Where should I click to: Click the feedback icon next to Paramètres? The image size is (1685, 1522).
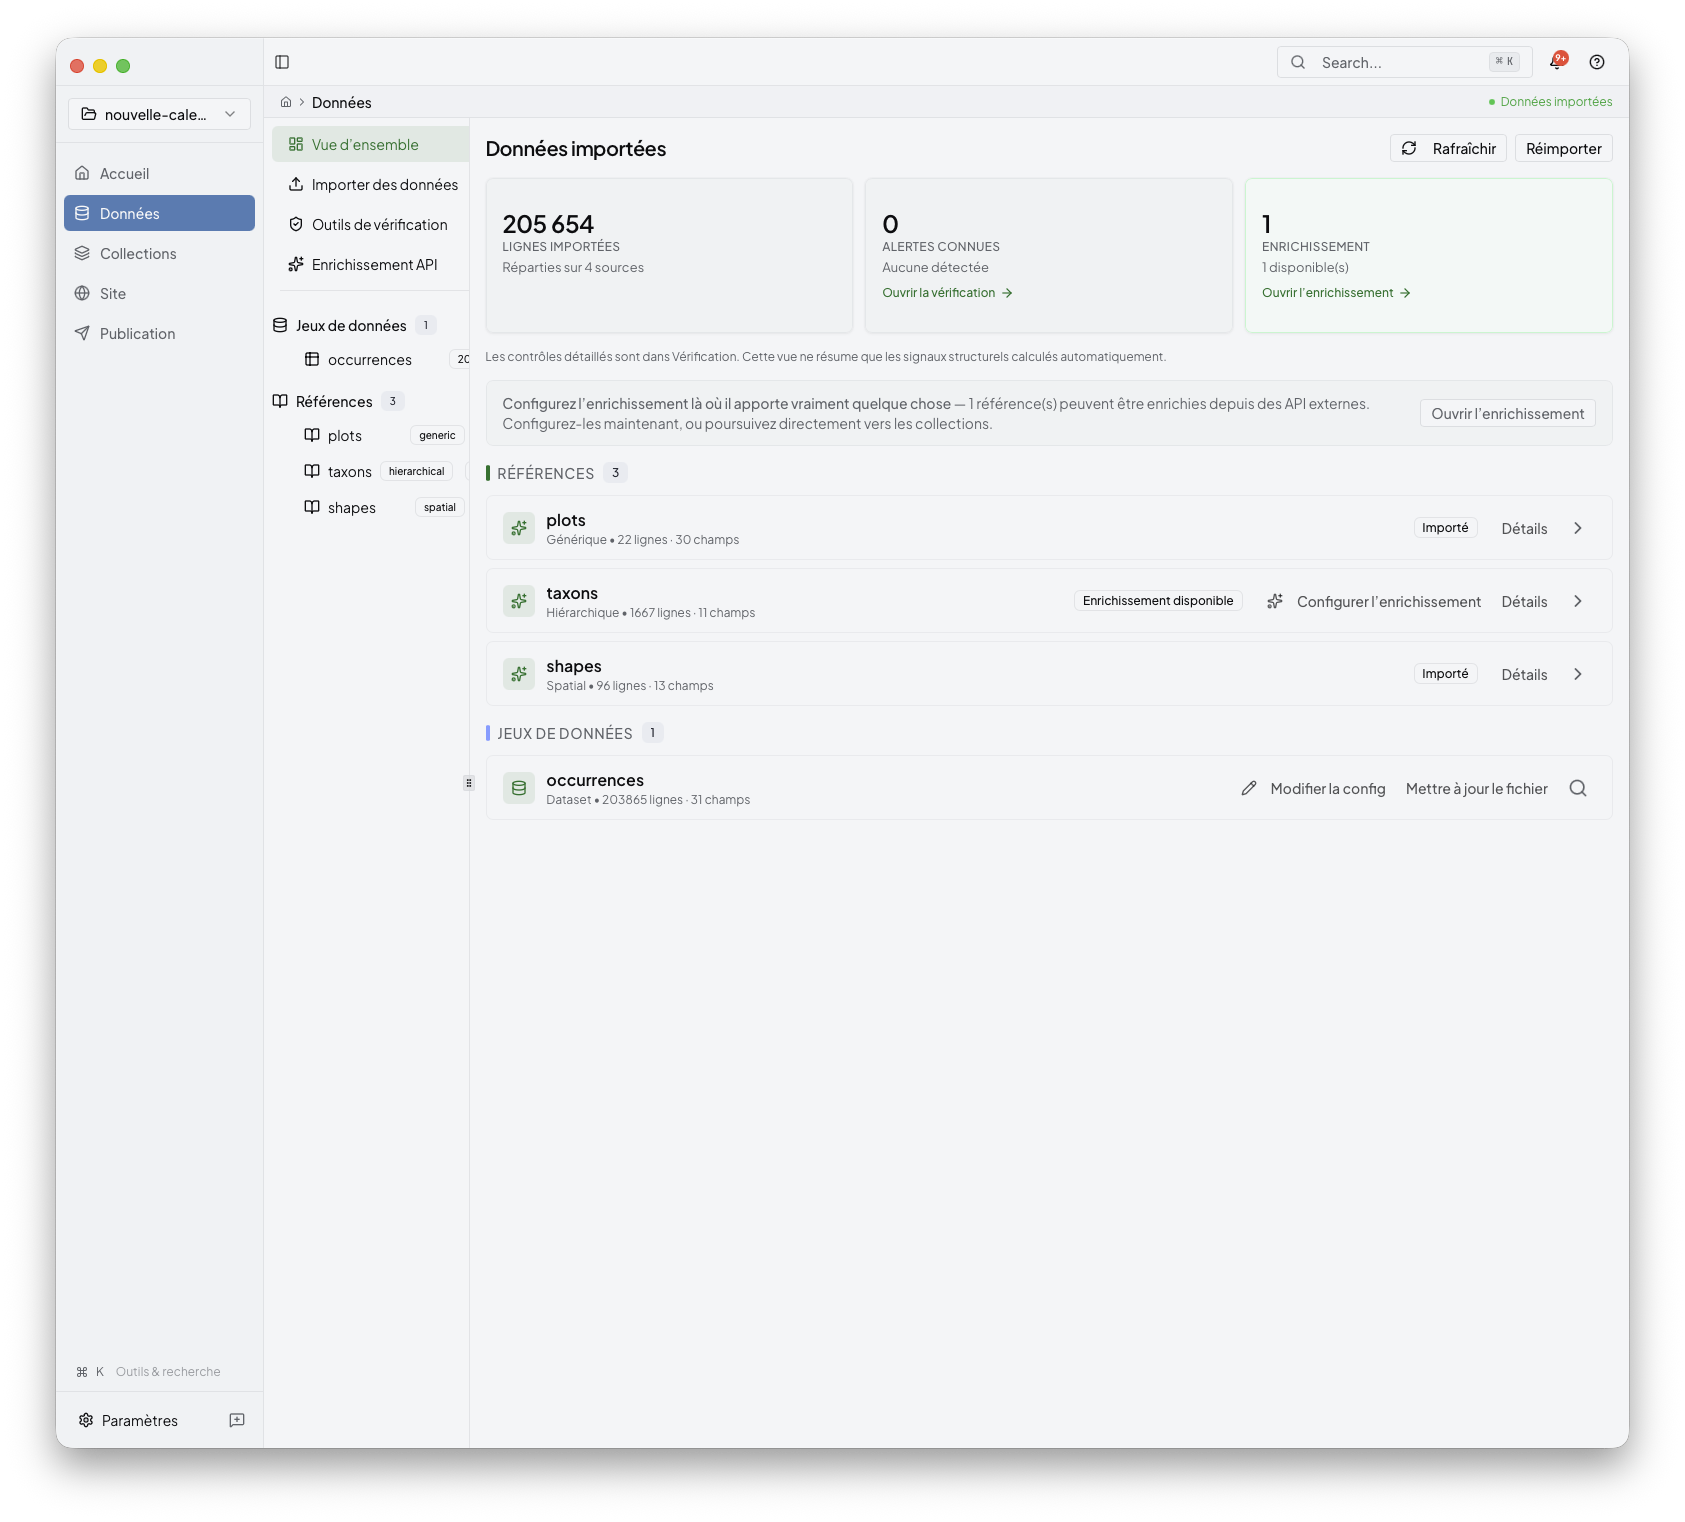pos(237,1420)
